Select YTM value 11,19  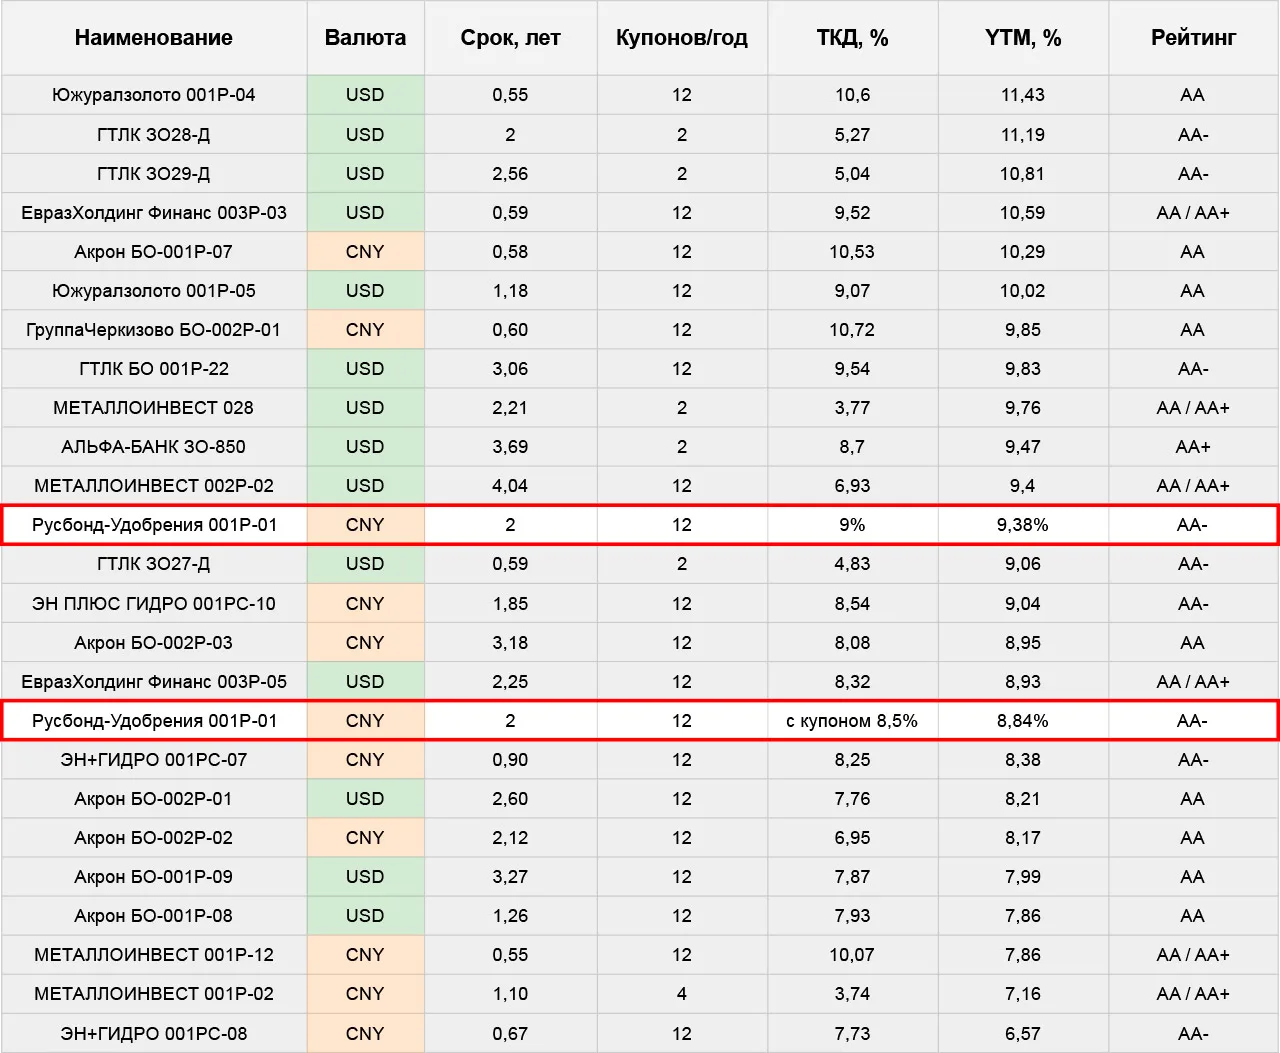coord(1023,134)
